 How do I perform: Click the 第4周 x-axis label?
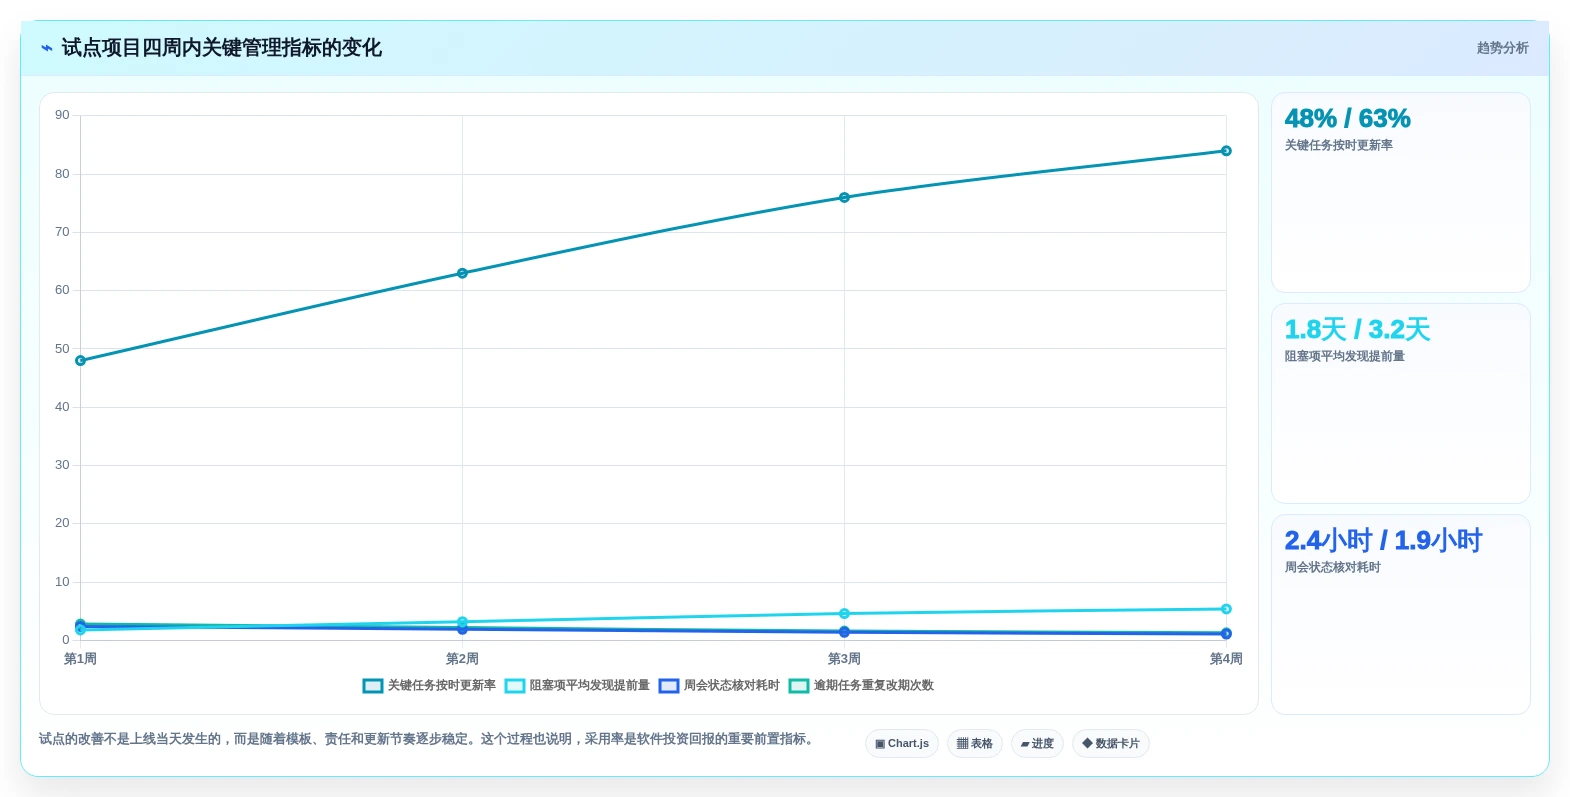1226,659
